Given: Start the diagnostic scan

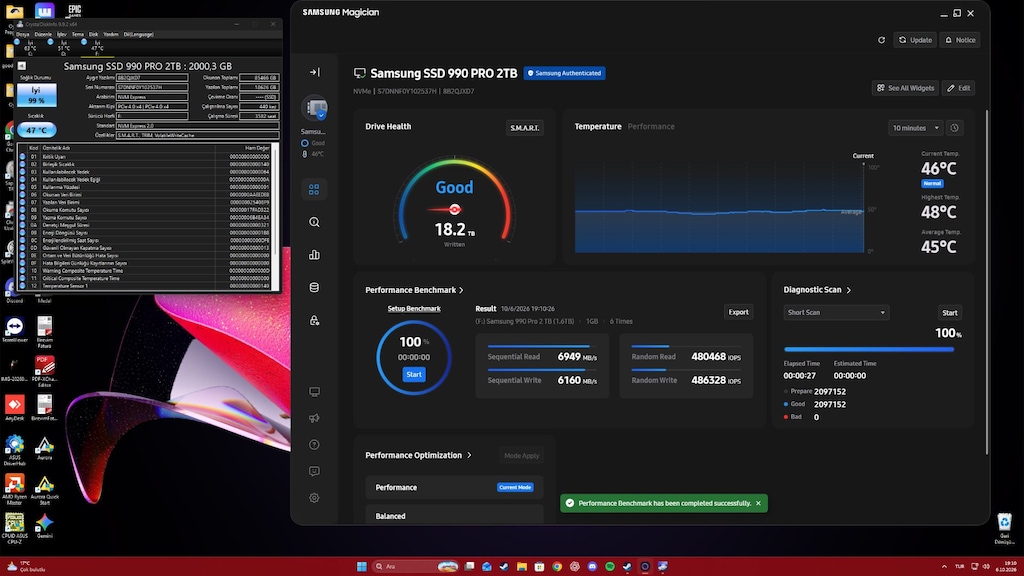Looking at the screenshot, I should (x=950, y=313).
